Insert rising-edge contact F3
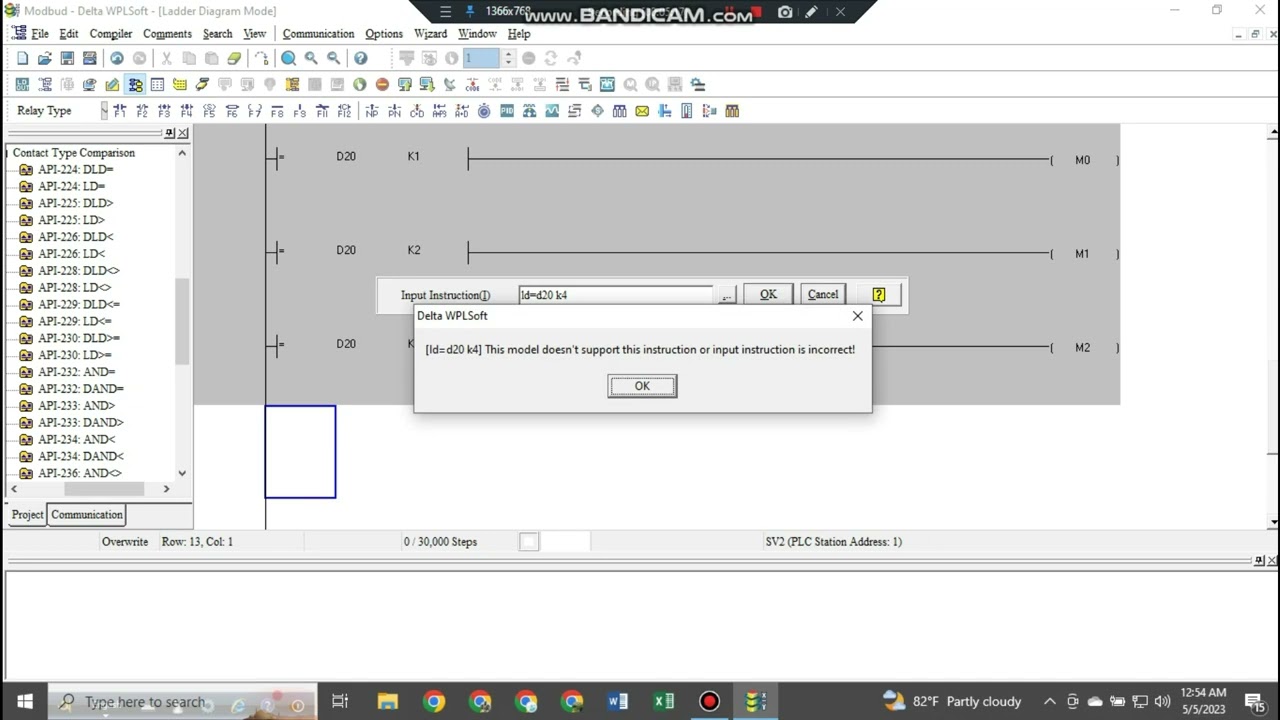 click(164, 111)
